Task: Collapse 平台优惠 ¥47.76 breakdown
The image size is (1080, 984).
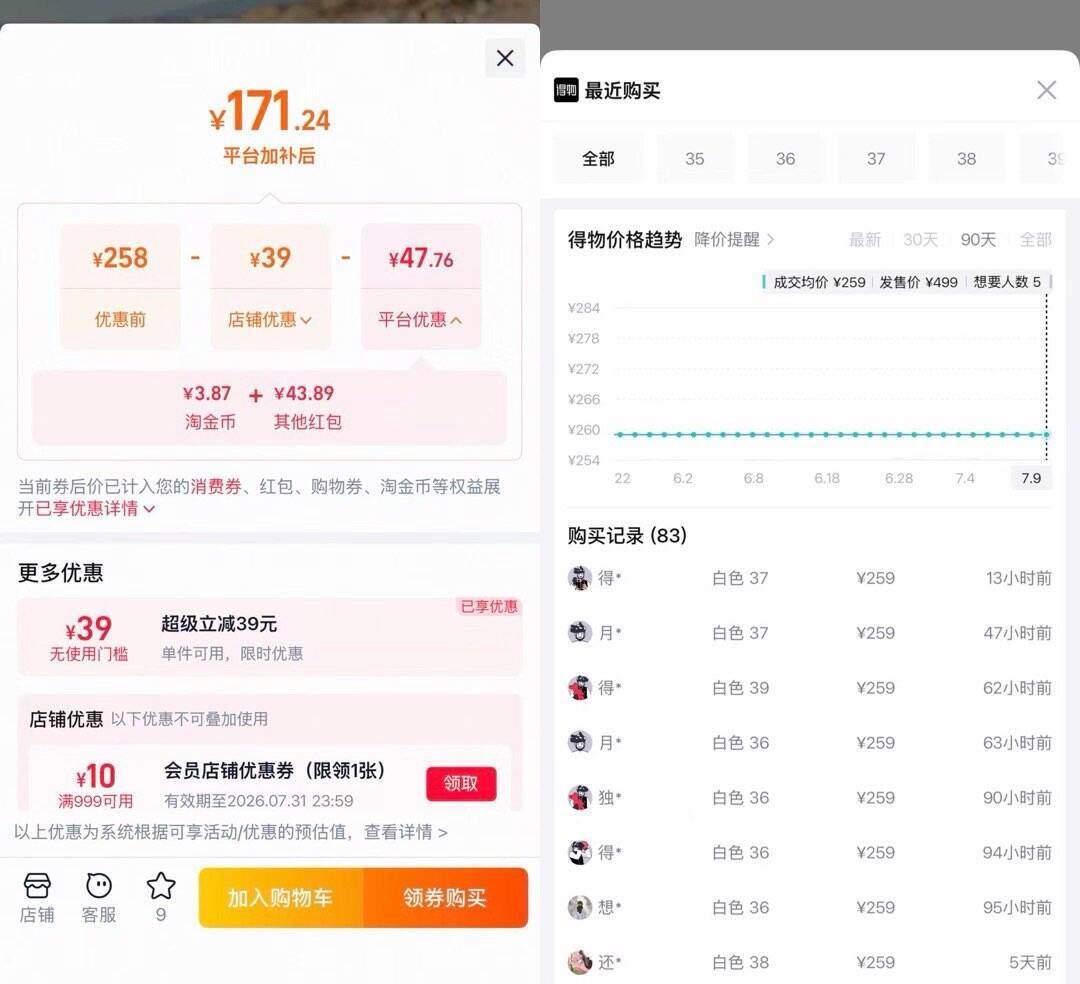Action: coord(420,320)
